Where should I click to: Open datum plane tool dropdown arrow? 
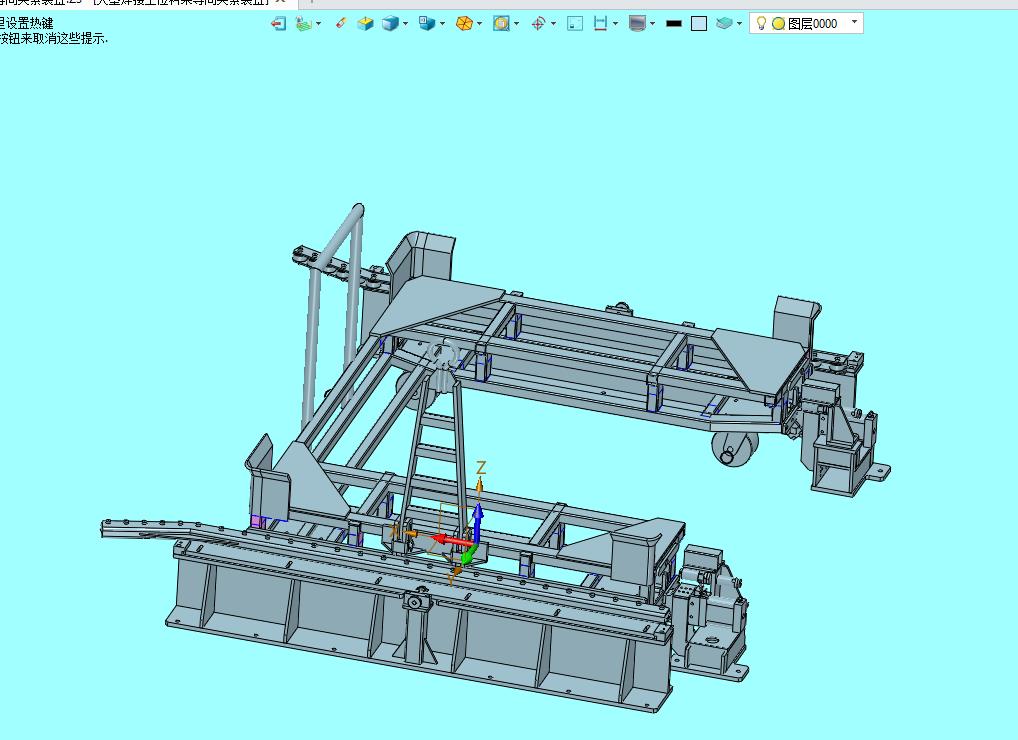coord(318,24)
